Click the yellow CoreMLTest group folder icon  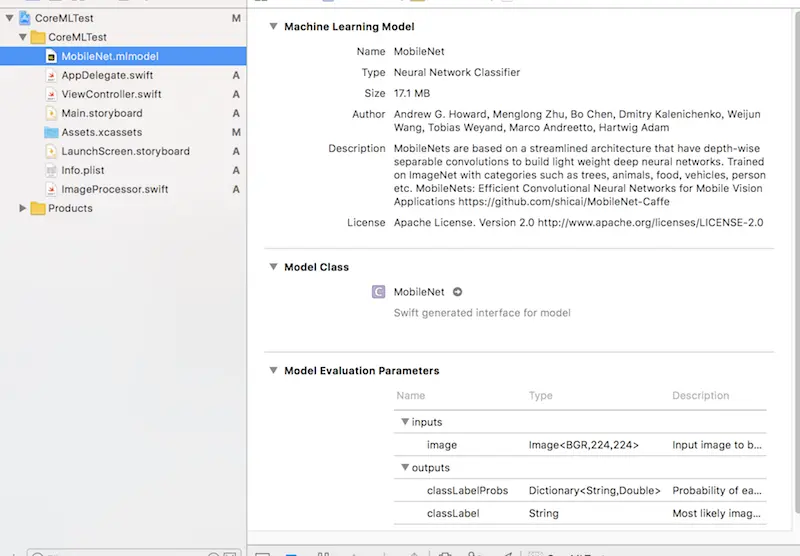pyautogui.click(x=38, y=37)
